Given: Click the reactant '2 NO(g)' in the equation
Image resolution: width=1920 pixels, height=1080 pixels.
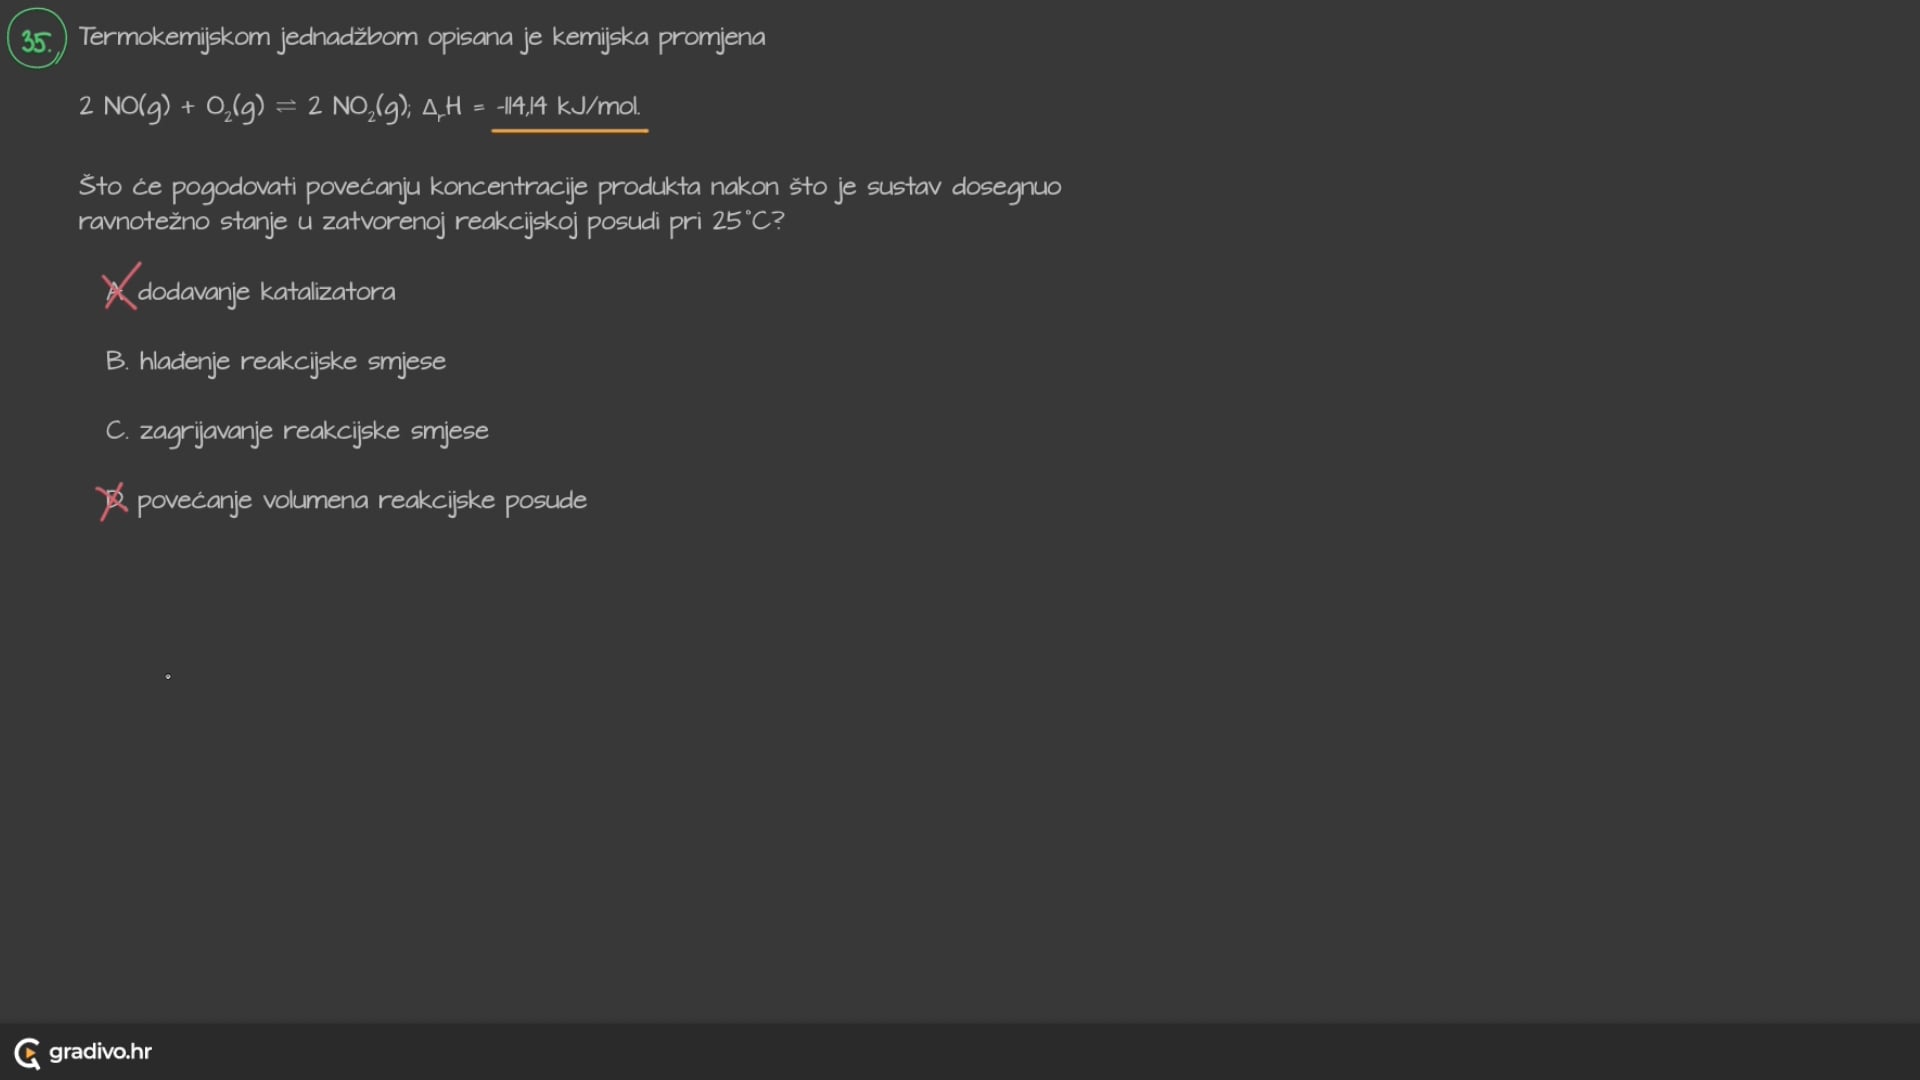Looking at the screenshot, I should (x=124, y=107).
